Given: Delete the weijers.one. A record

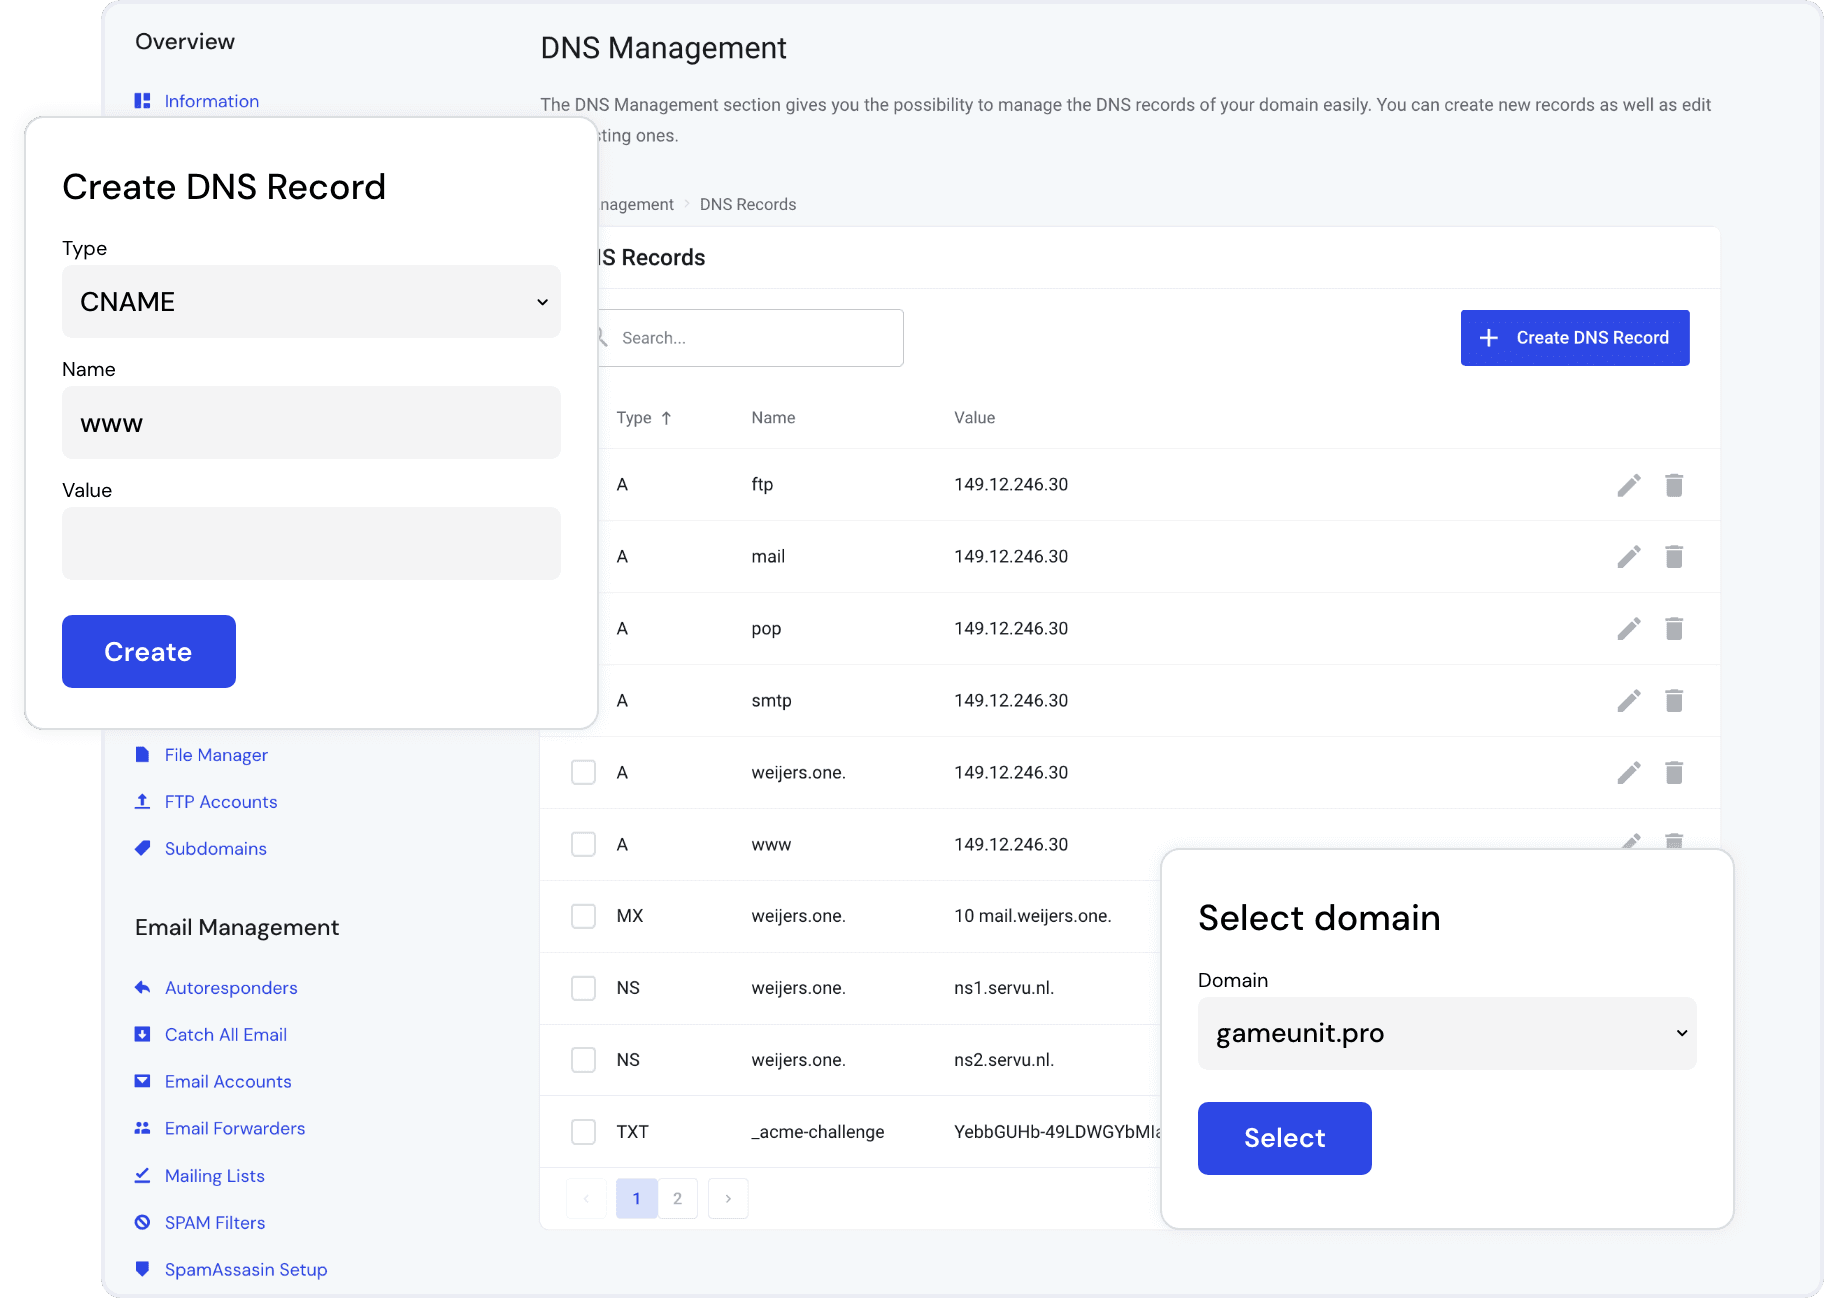Looking at the screenshot, I should pyautogui.click(x=1674, y=773).
